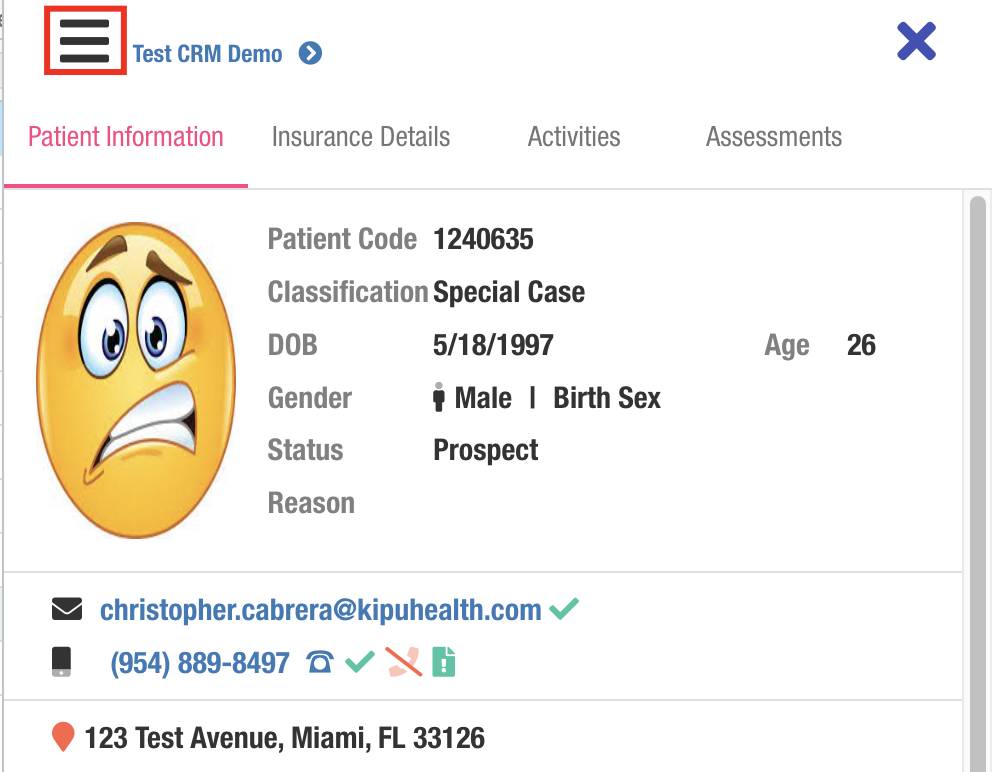Click the patient emoji avatar photo
The width and height of the screenshot is (992, 772).
135,380
